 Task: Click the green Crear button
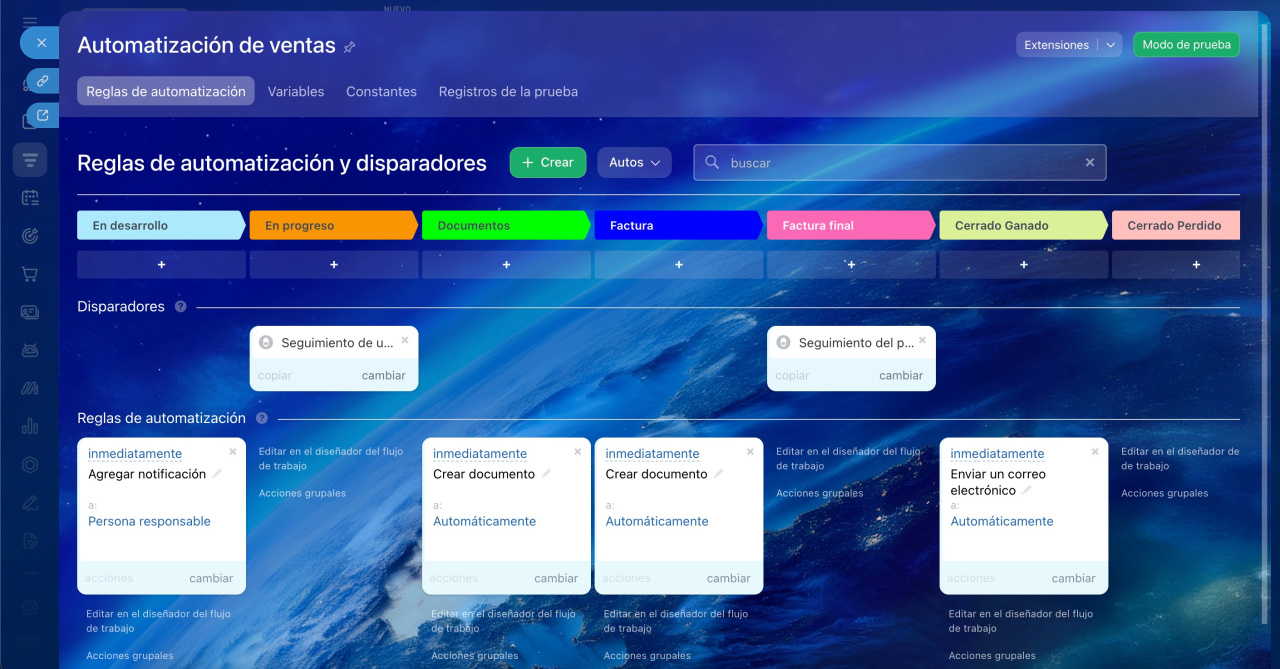[548, 162]
